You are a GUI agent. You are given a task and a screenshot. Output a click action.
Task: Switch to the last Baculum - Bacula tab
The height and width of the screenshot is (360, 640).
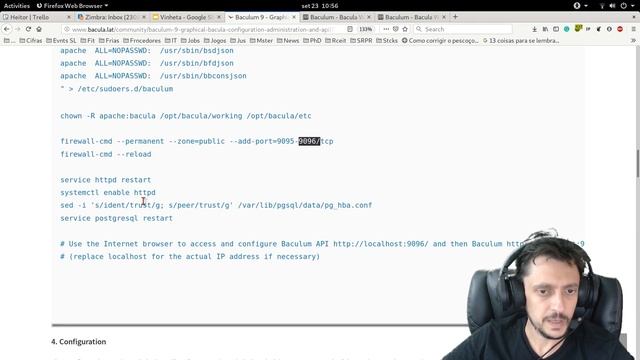411,17
